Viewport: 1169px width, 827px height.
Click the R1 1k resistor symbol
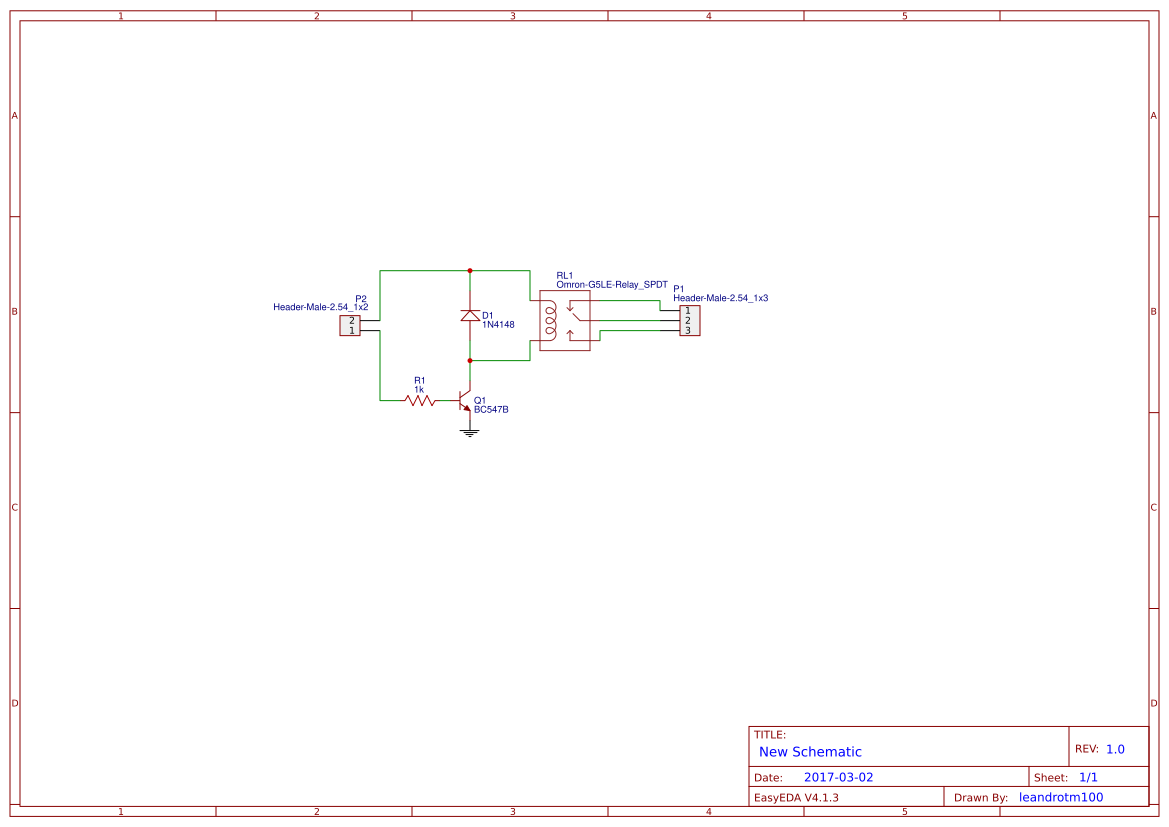pos(420,400)
